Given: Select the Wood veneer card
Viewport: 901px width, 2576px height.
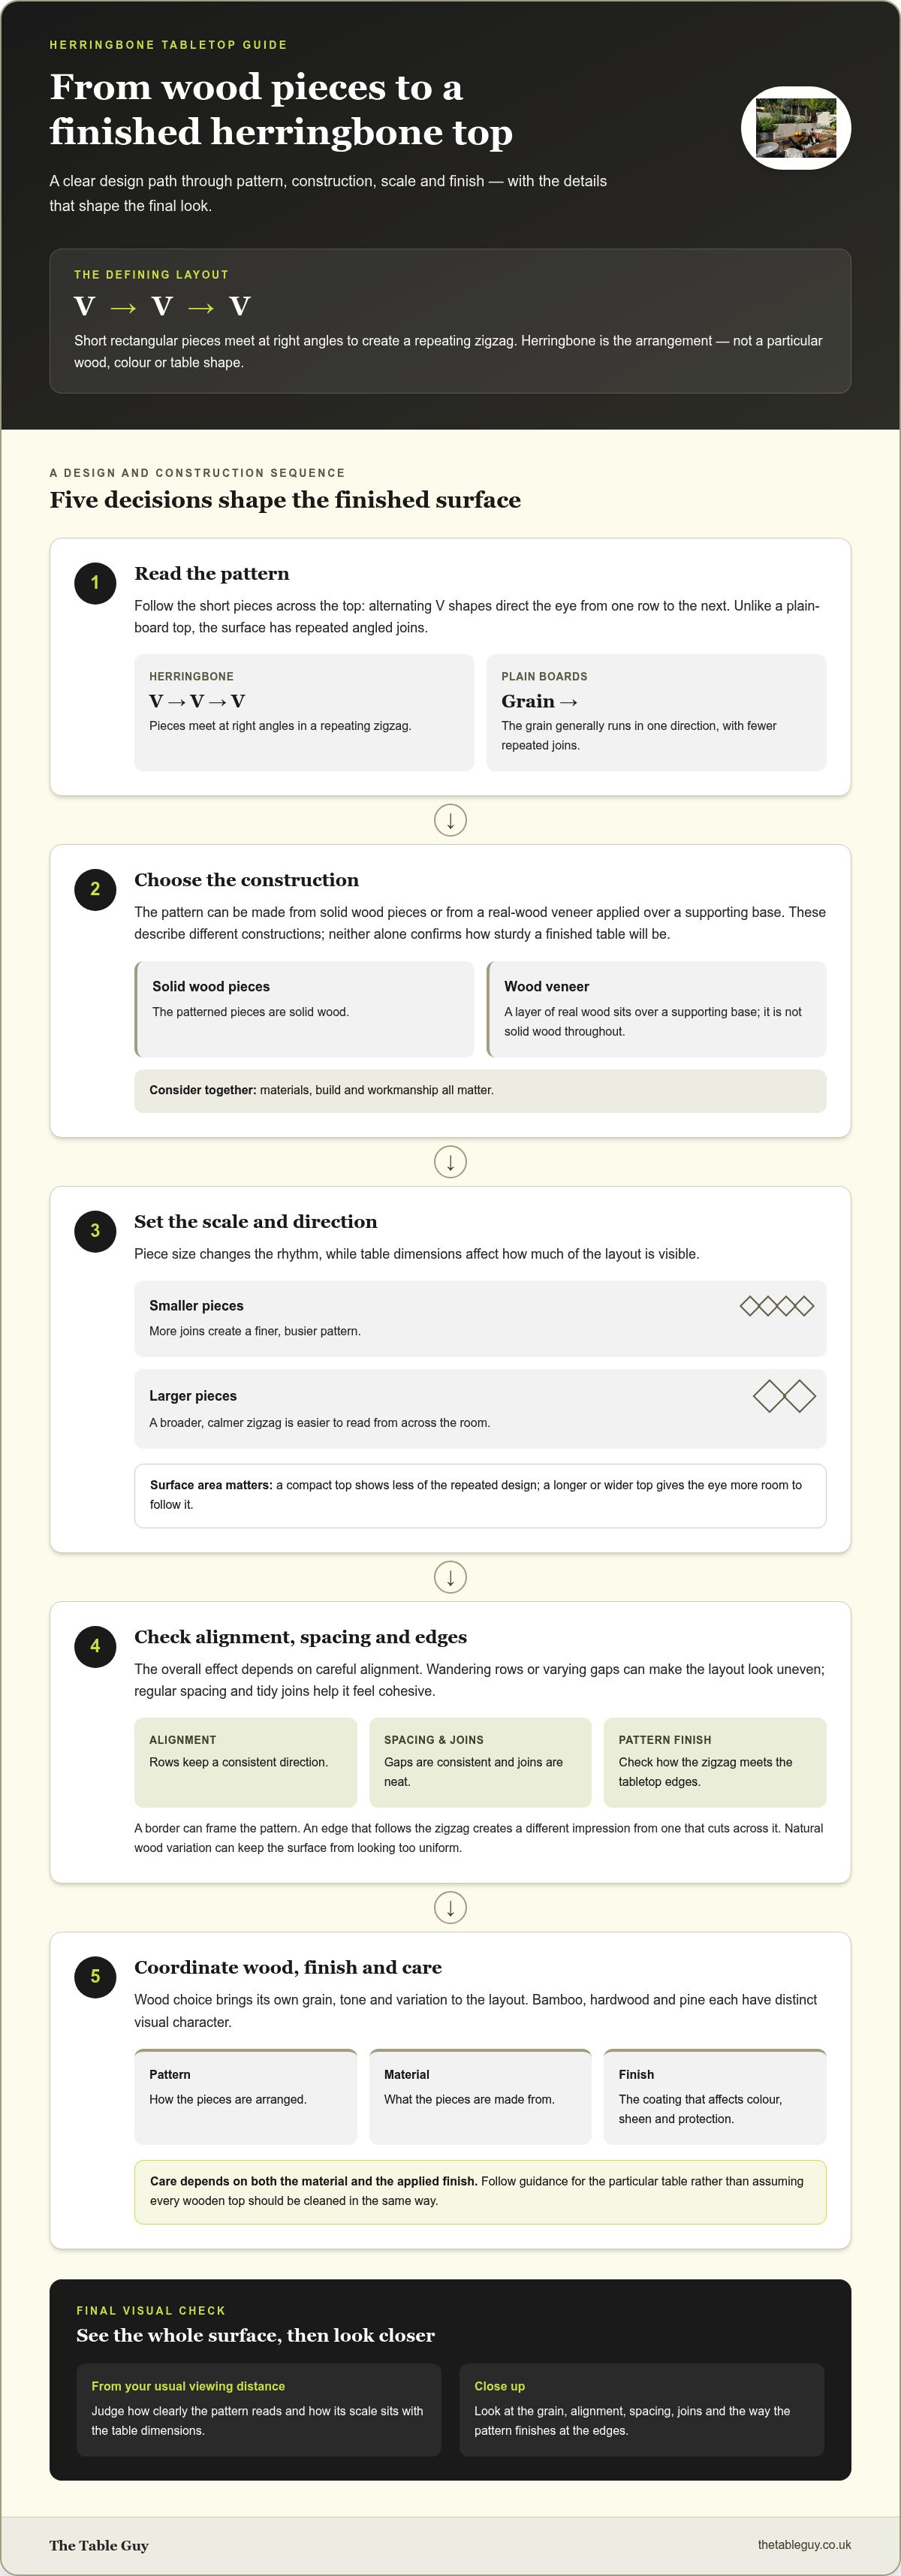Looking at the screenshot, I should 656,1009.
